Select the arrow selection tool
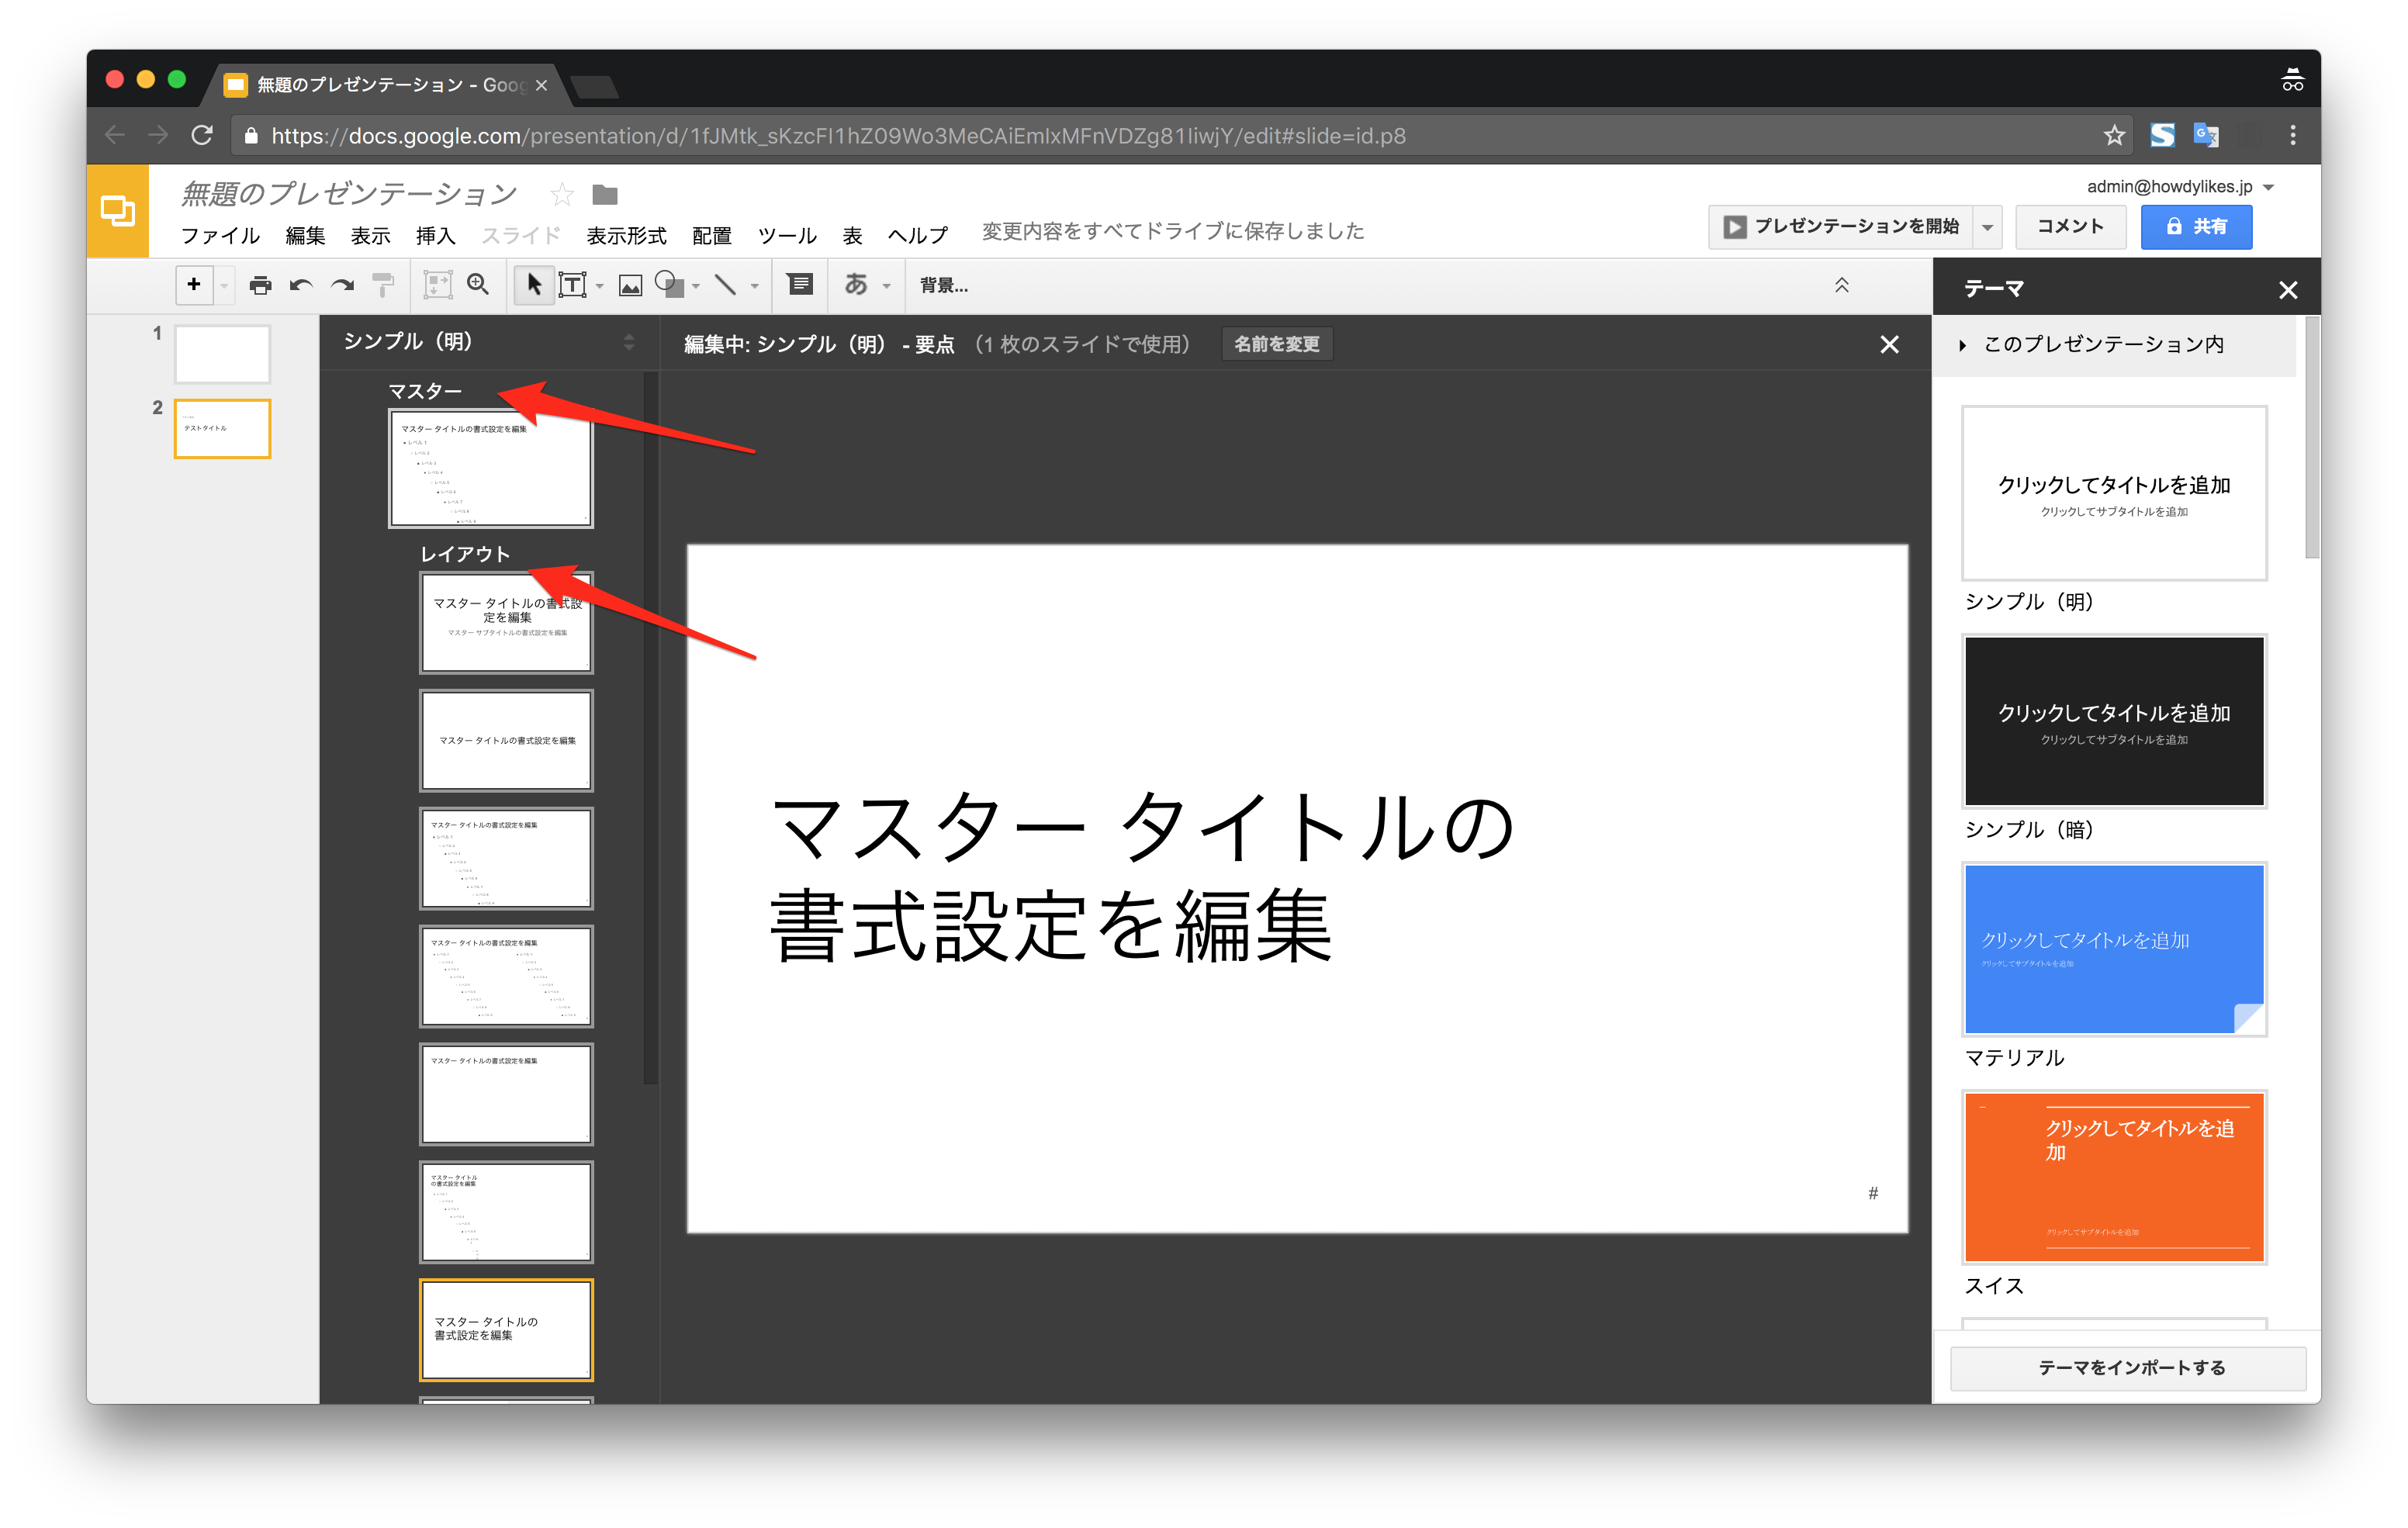Viewport: 2408px width, 1528px height. click(534, 285)
